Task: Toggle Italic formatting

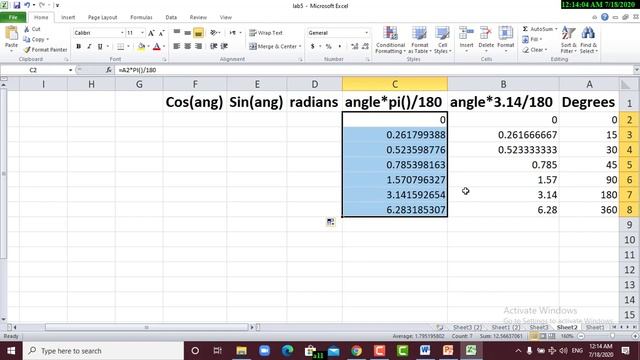Action: pyautogui.click(x=89, y=47)
